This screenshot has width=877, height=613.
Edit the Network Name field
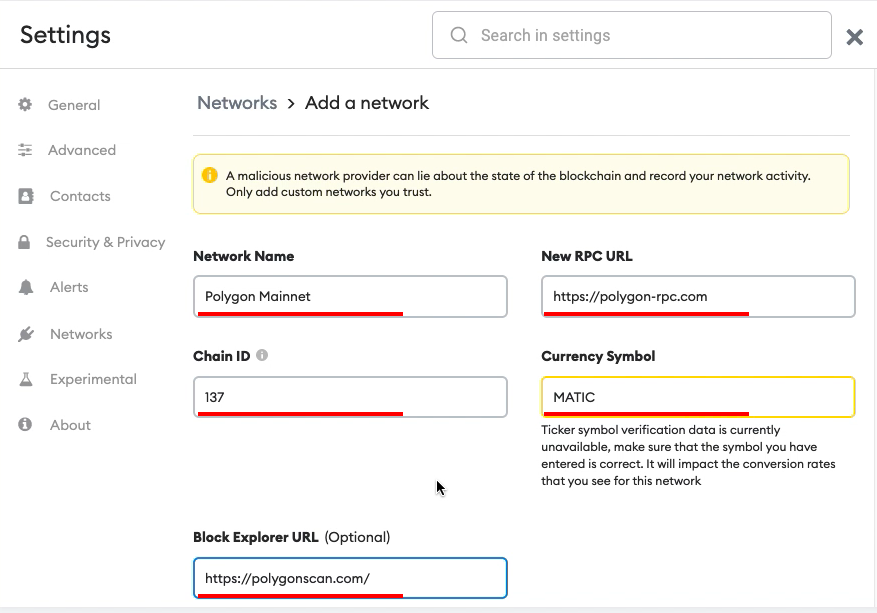pyautogui.click(x=350, y=296)
